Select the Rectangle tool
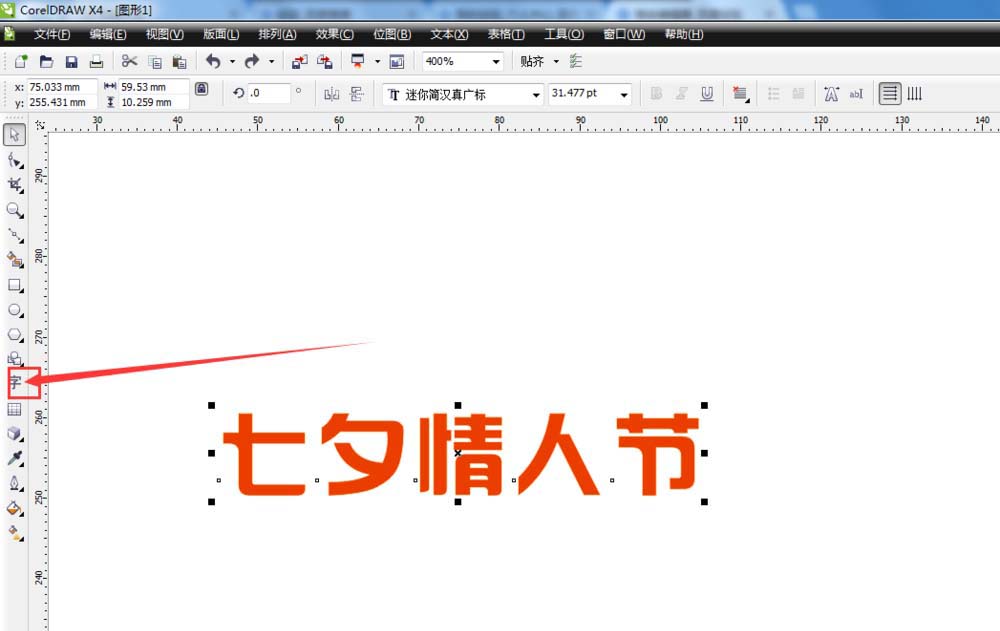Screen dimensions: 1000x631 point(15,285)
